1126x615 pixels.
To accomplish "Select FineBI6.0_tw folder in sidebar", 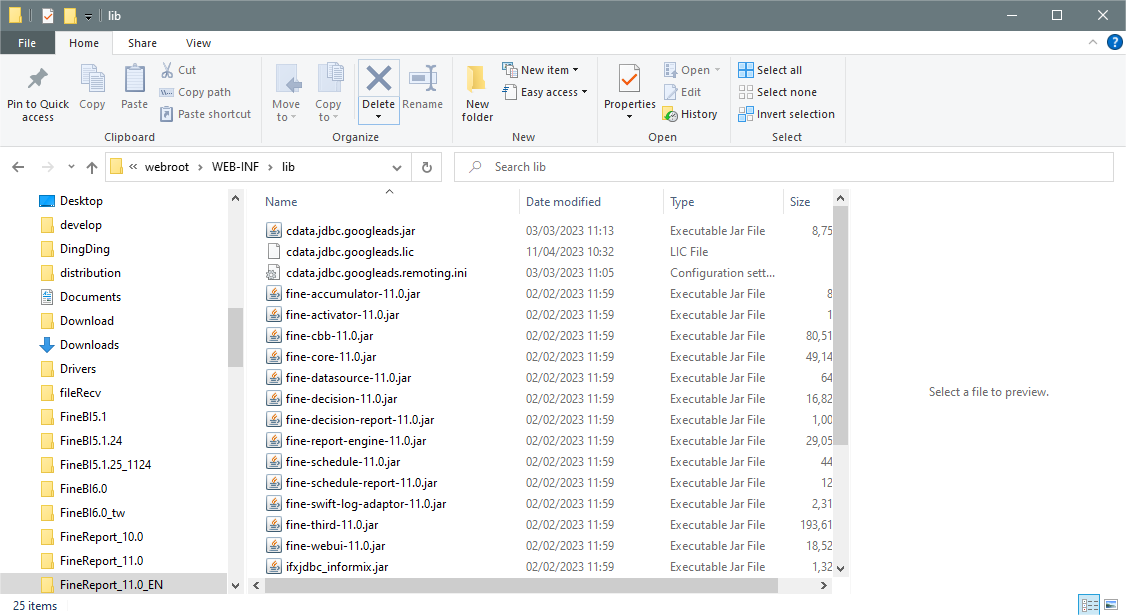I will pyautogui.click(x=92, y=512).
